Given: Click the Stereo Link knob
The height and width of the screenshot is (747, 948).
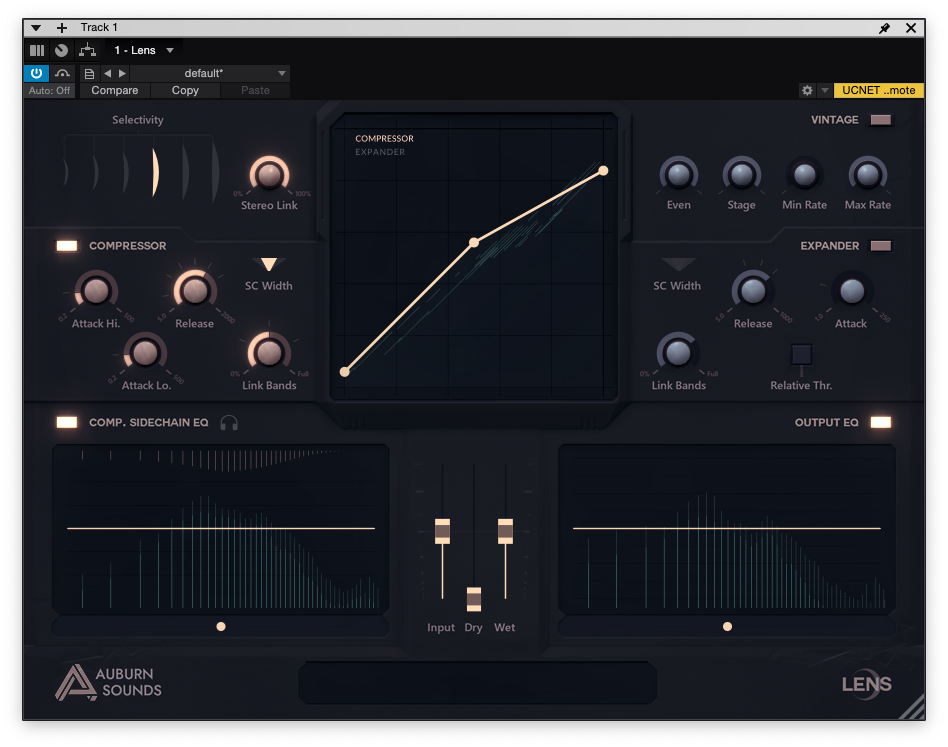Looking at the screenshot, I should tap(269, 175).
